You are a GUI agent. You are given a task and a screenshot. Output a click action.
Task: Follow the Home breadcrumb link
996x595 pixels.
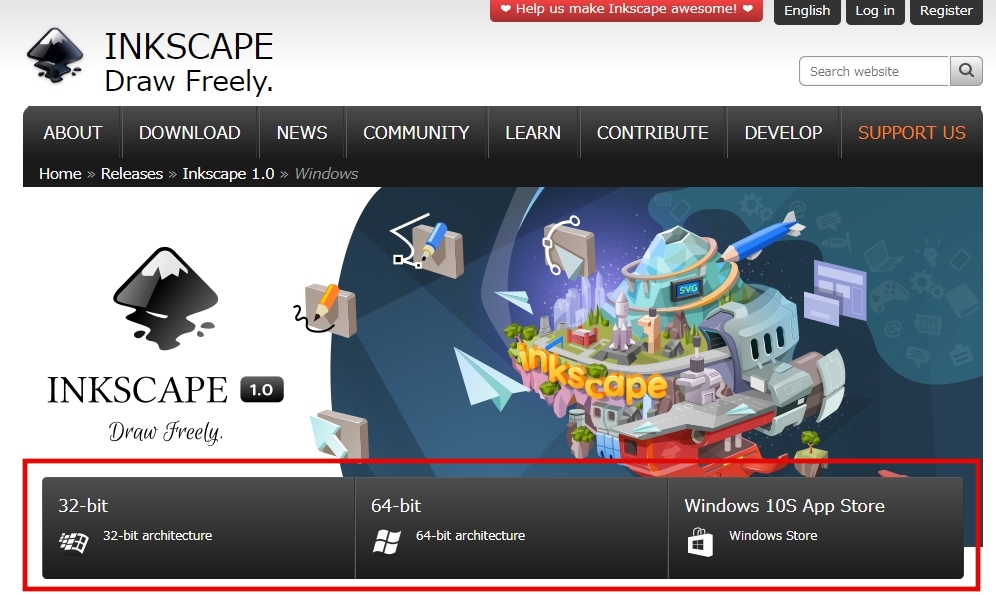[60, 173]
